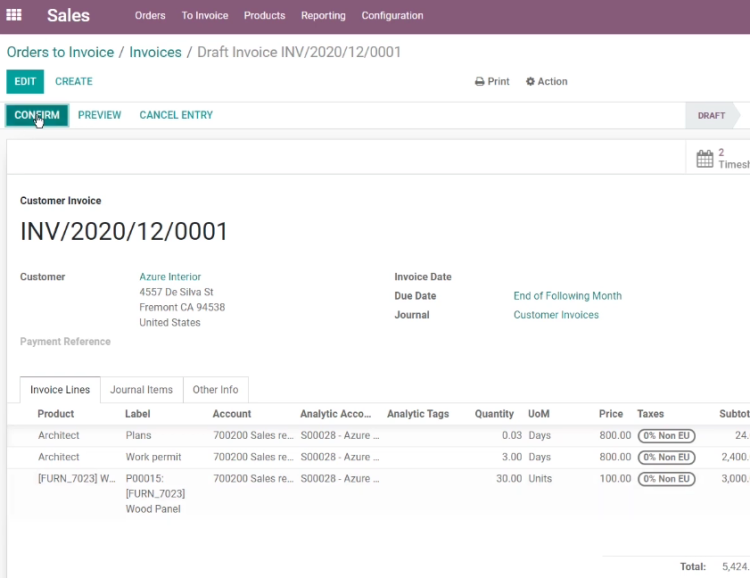
Task: Sort by Product column header
Action: point(55,414)
